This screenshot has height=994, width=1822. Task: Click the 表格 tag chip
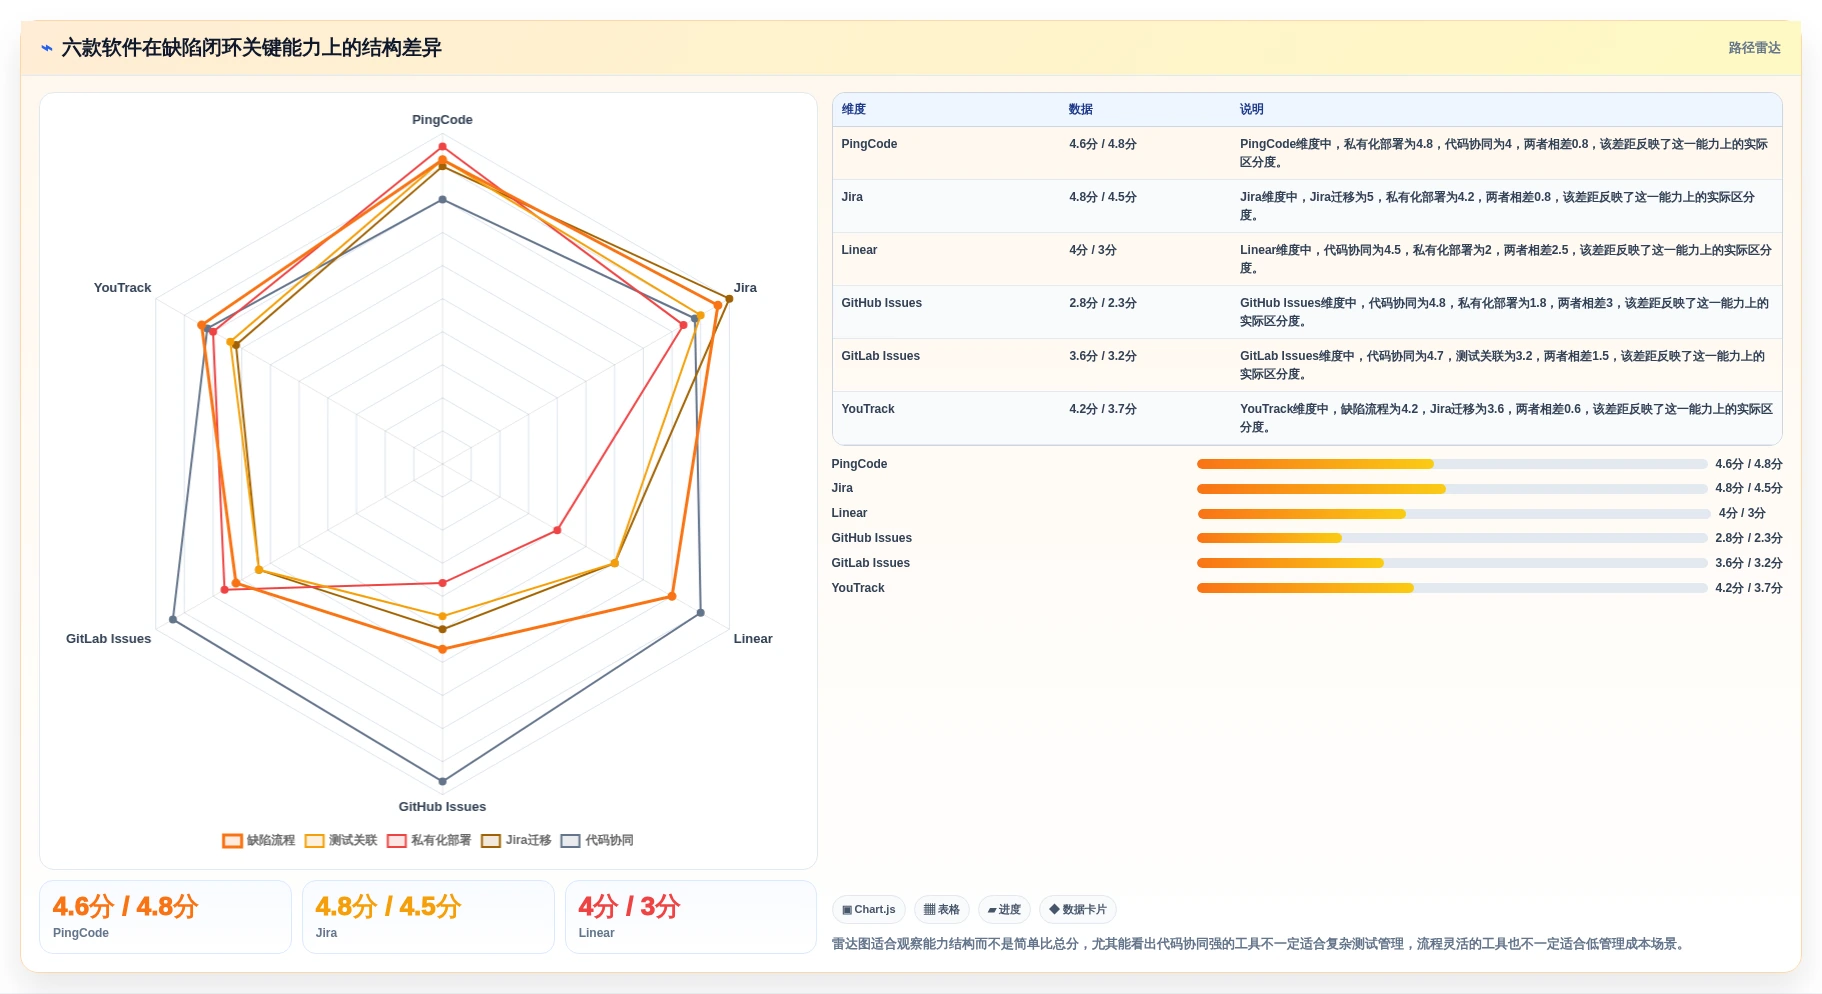[x=942, y=910]
